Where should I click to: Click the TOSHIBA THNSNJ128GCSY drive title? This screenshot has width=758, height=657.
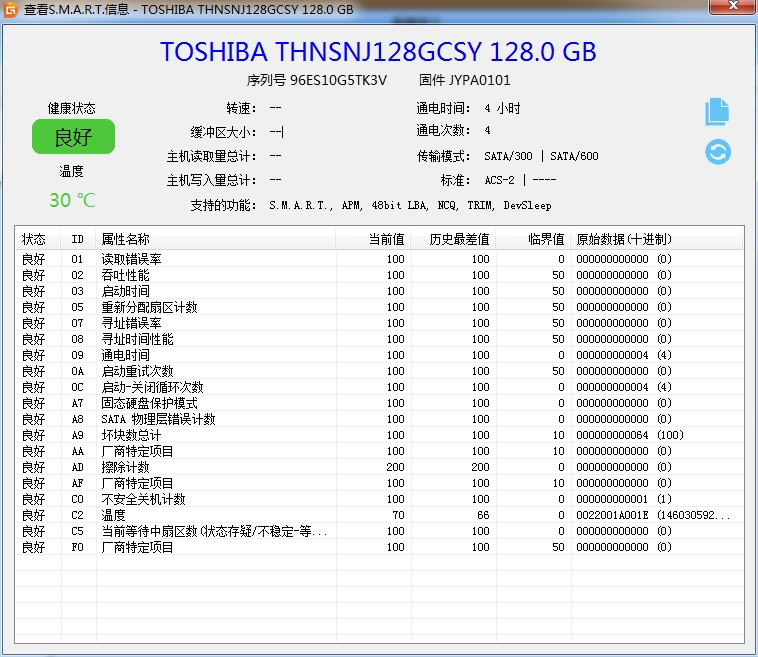click(x=379, y=52)
